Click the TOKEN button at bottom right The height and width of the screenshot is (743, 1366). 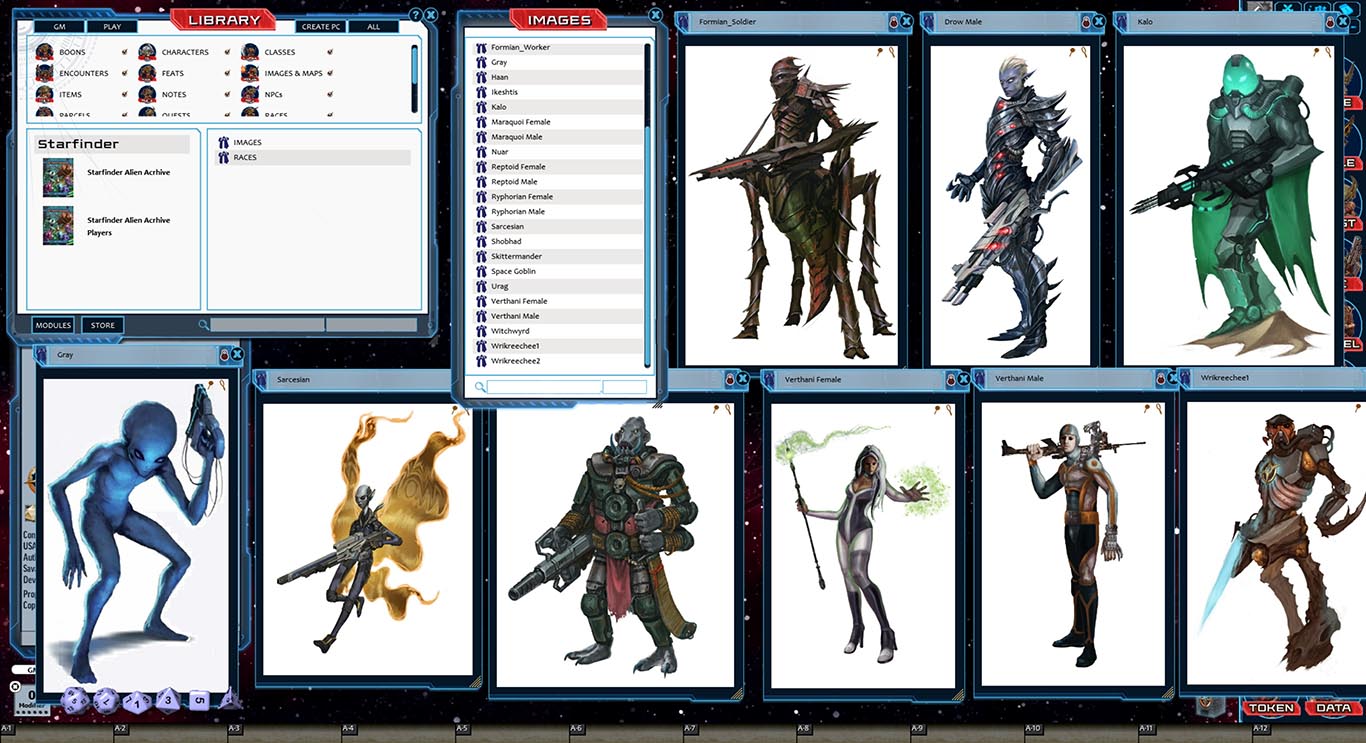(1271, 707)
